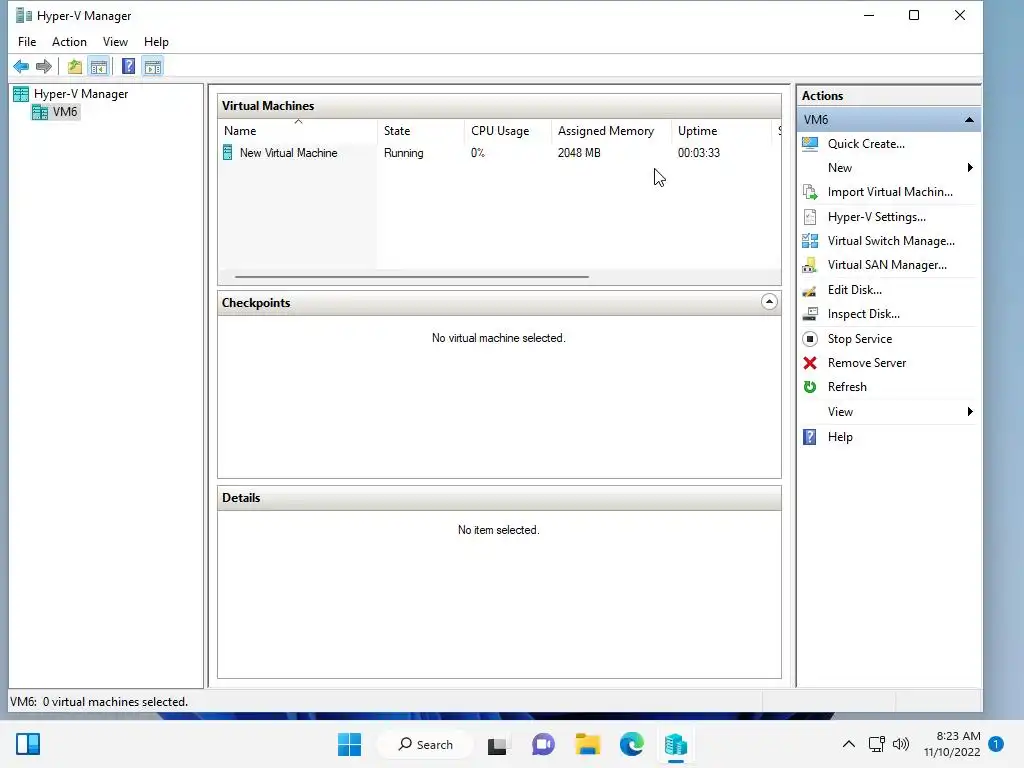
Task: Open the Chat app on the taskbar
Action: (543, 744)
